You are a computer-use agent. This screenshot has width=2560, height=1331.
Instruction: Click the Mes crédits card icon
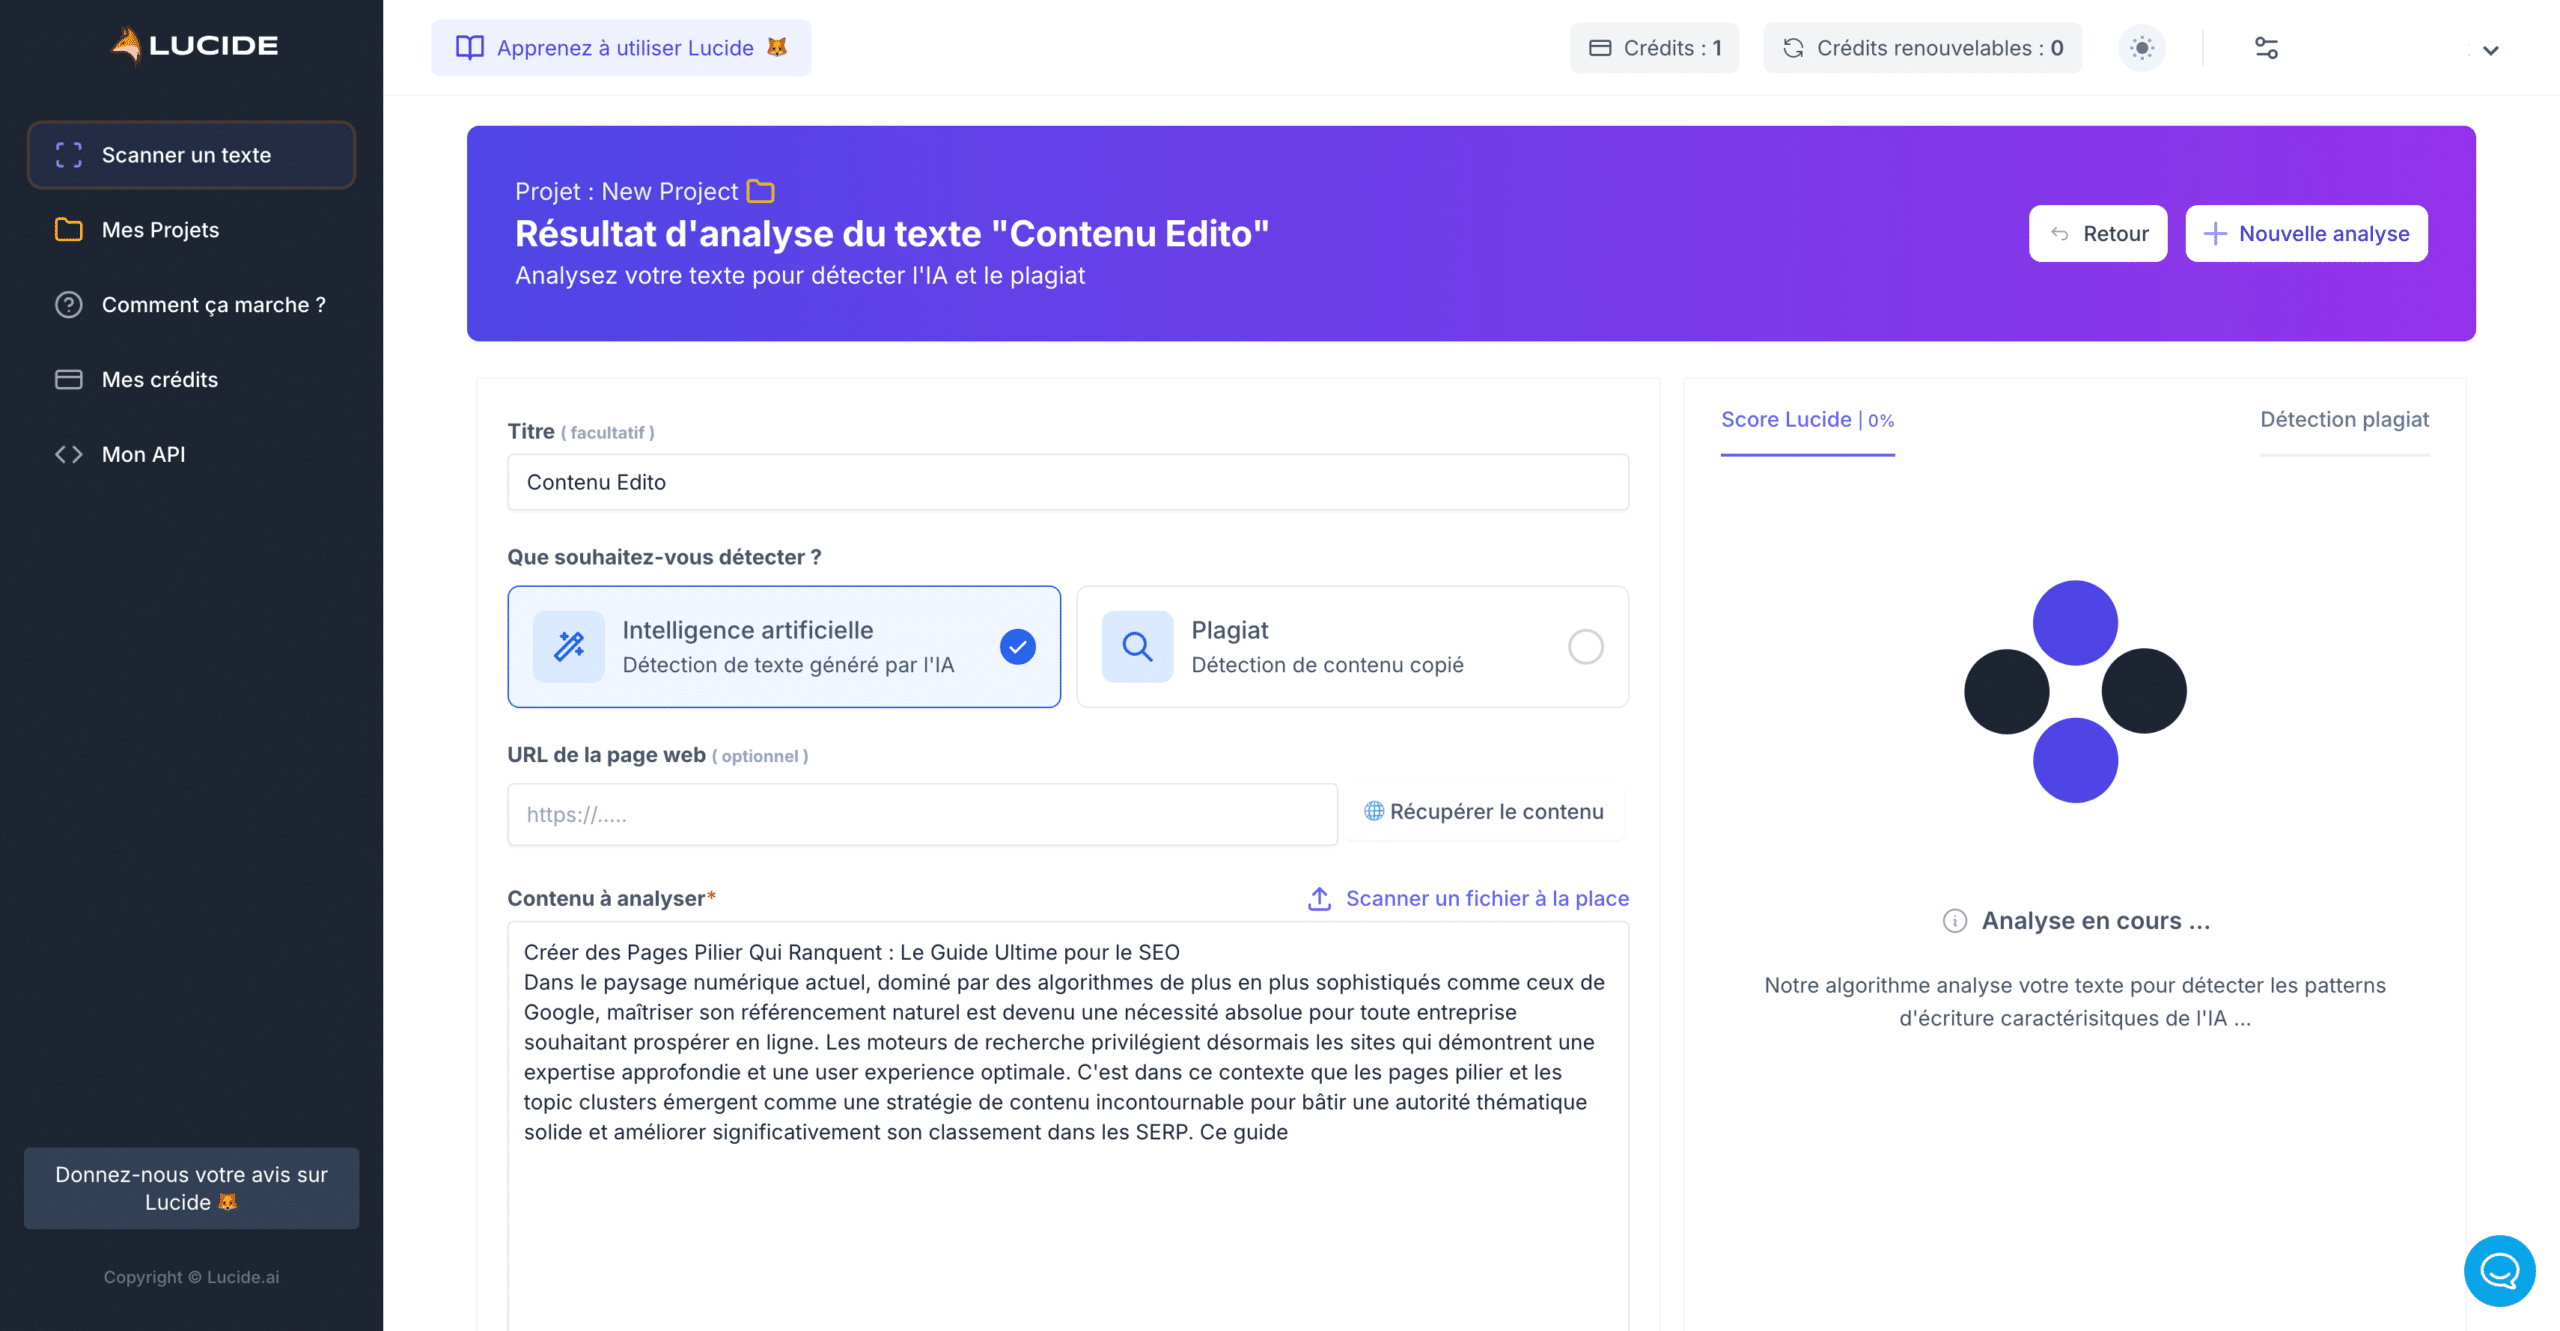(68, 379)
